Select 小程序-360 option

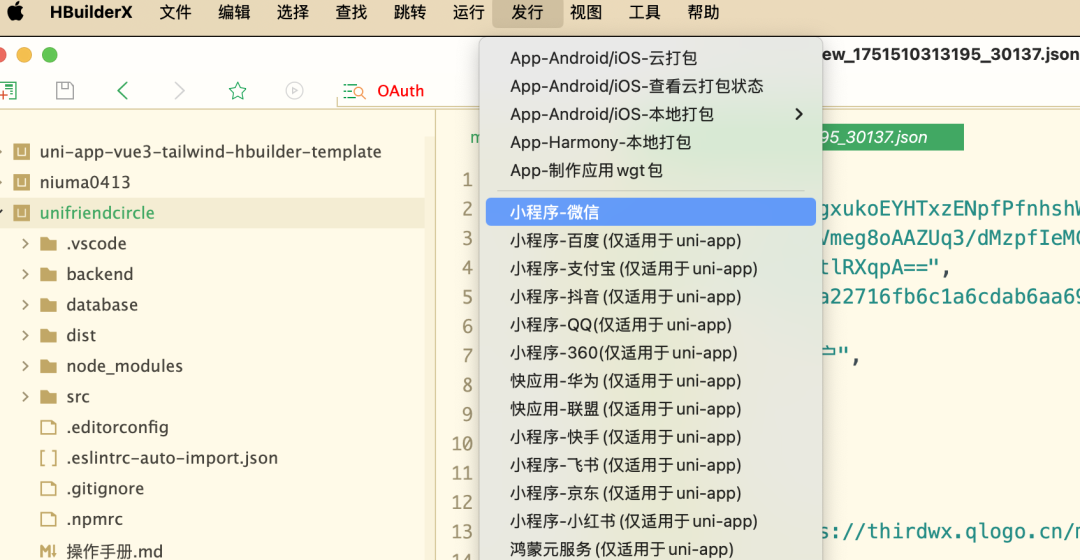click(650, 353)
